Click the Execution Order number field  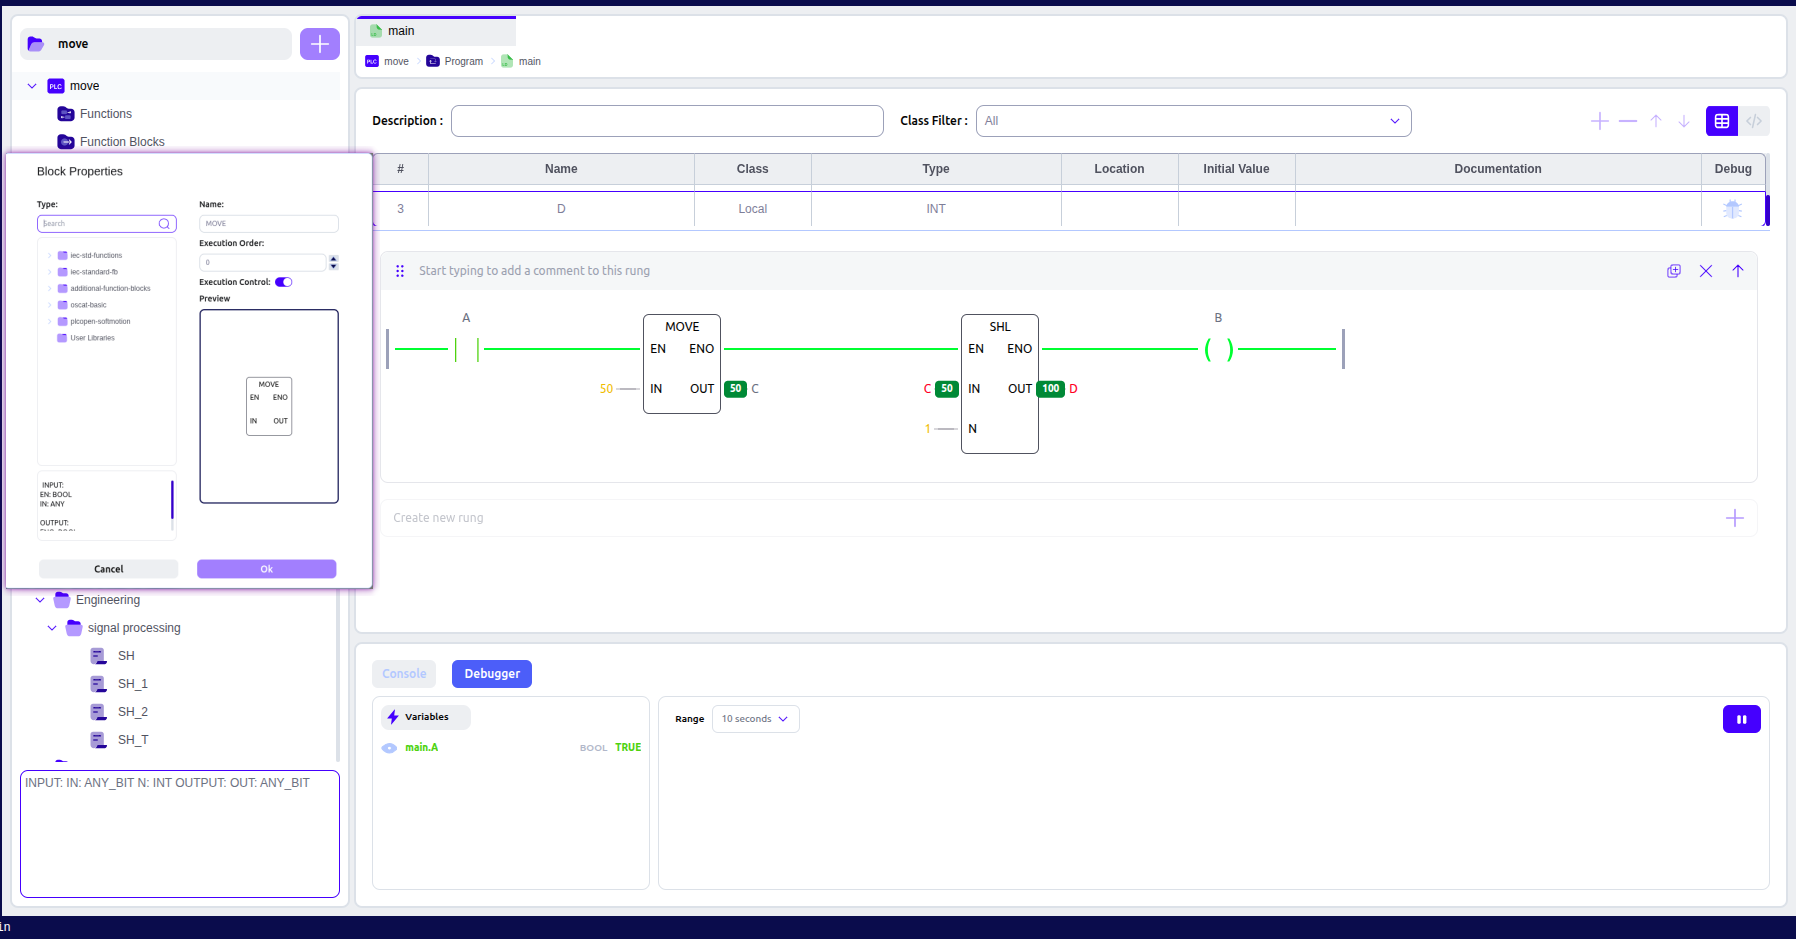coord(263,263)
